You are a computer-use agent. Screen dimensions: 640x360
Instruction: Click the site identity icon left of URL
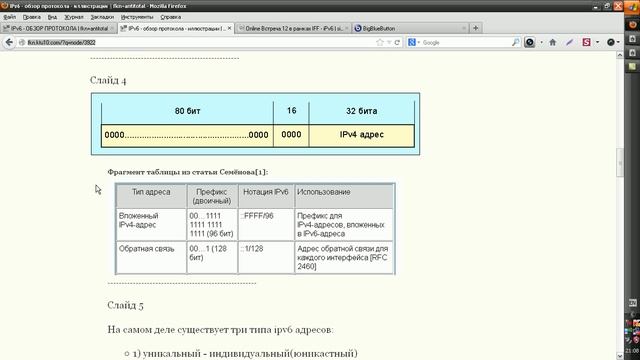coord(22,42)
